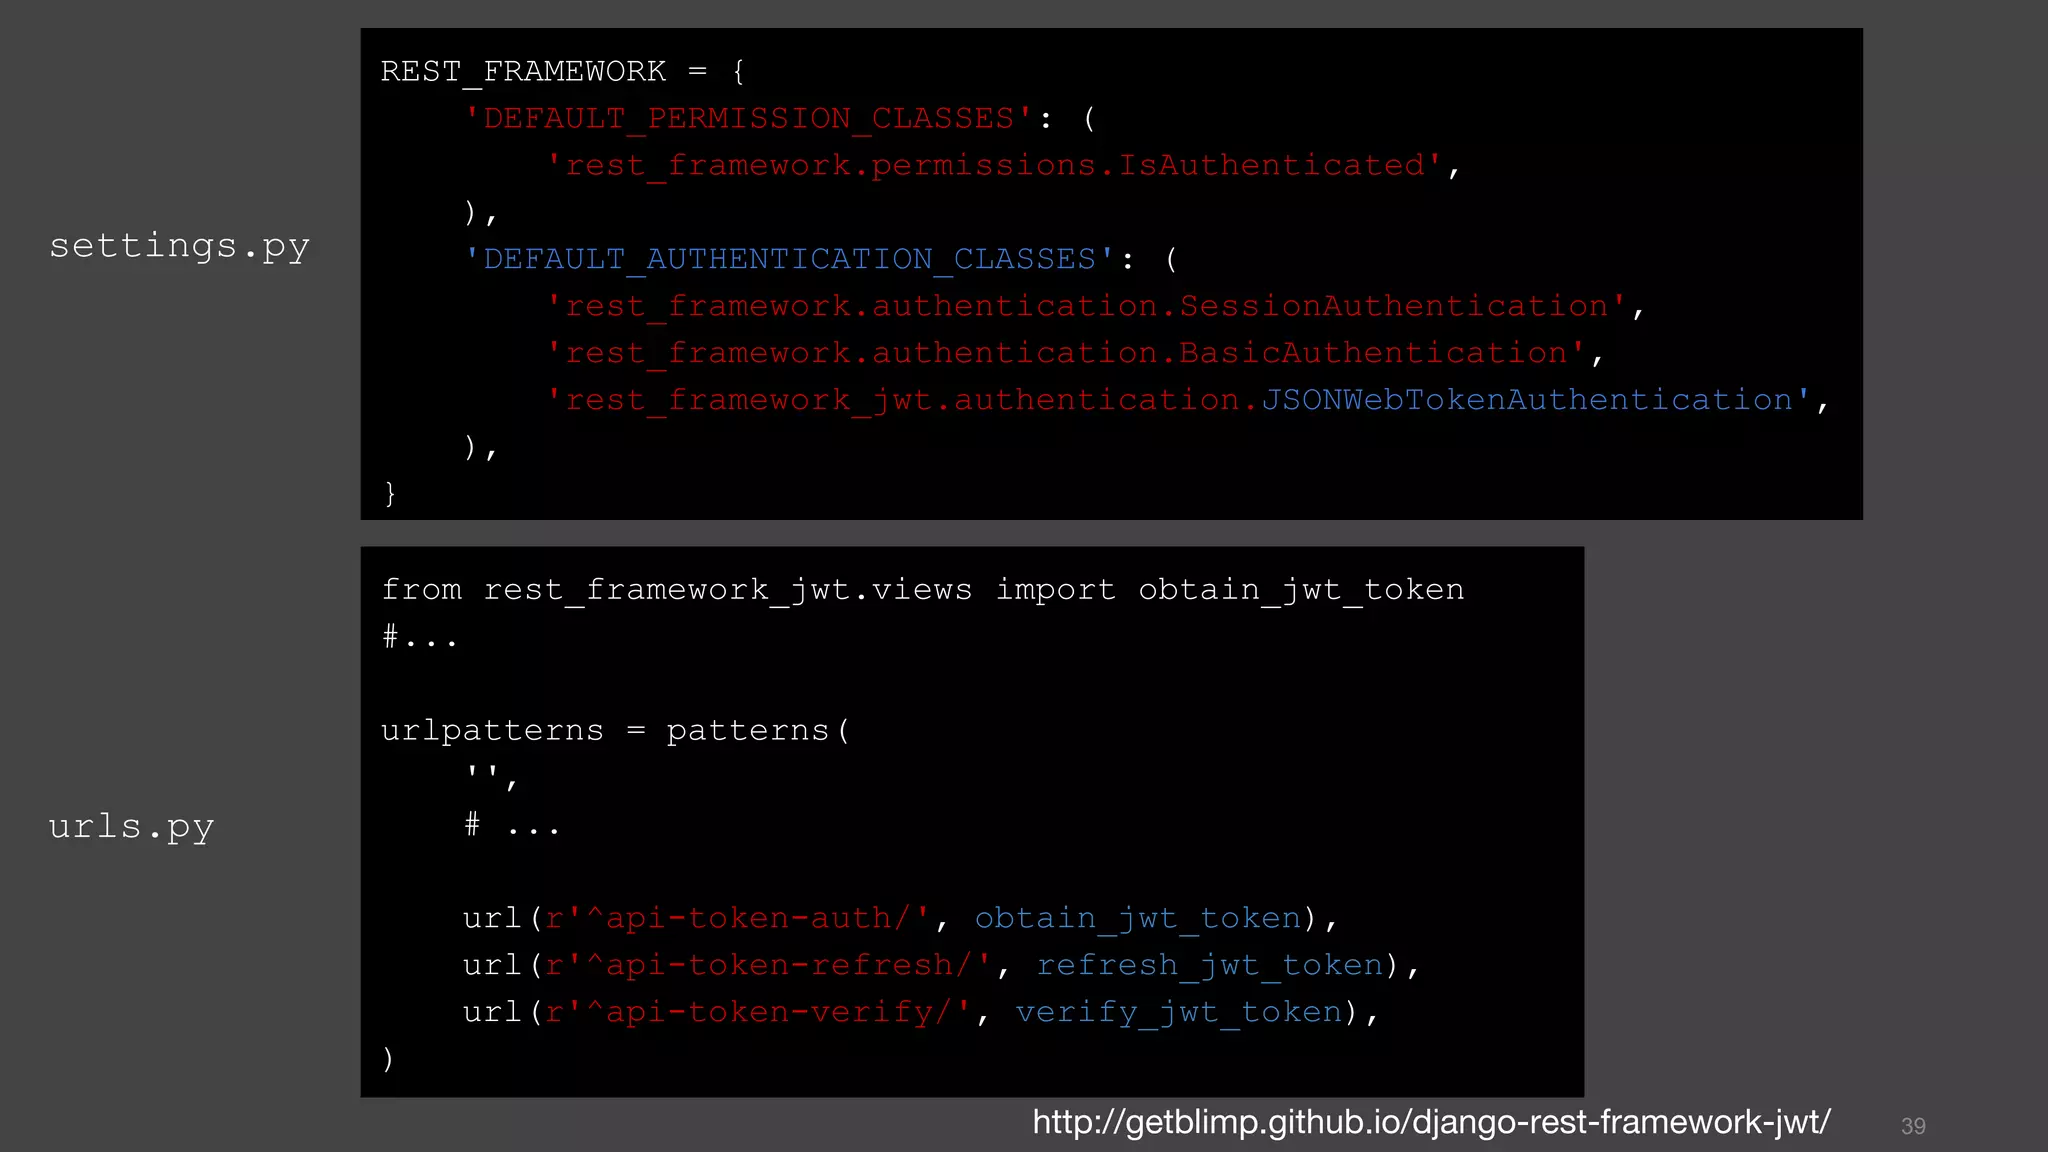The image size is (2048, 1152).
Task: Click the urls.py label
Action: pos(131,827)
